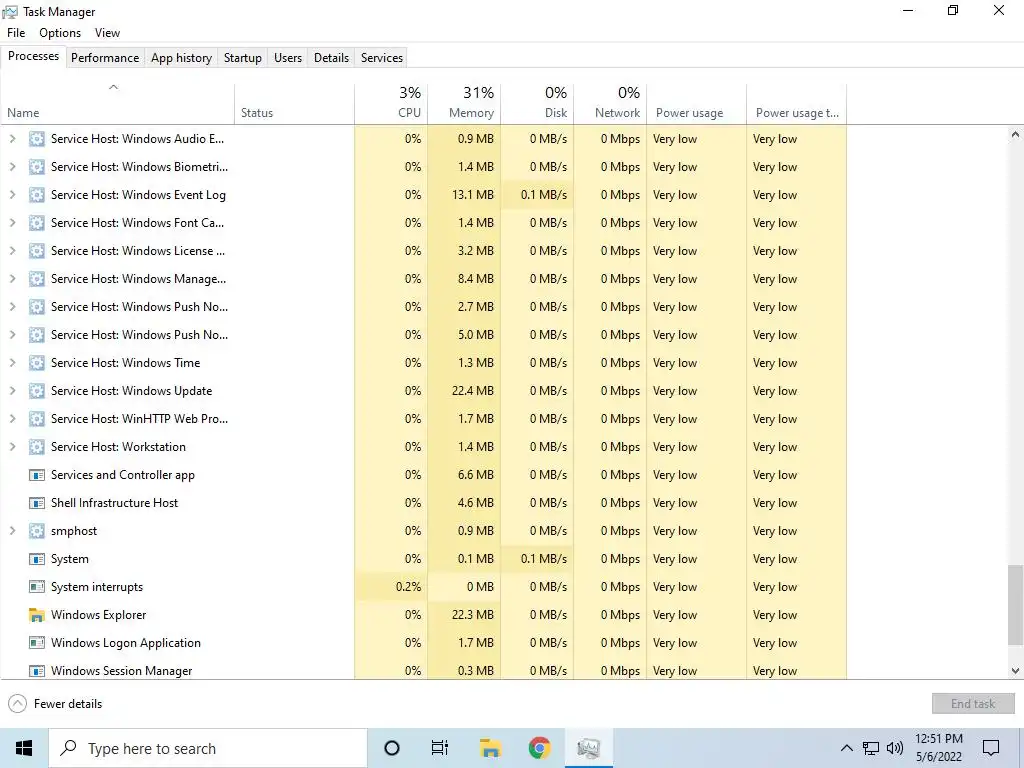Launch Google Chrome from the taskbar
This screenshot has width=1024, height=768.
(x=539, y=748)
